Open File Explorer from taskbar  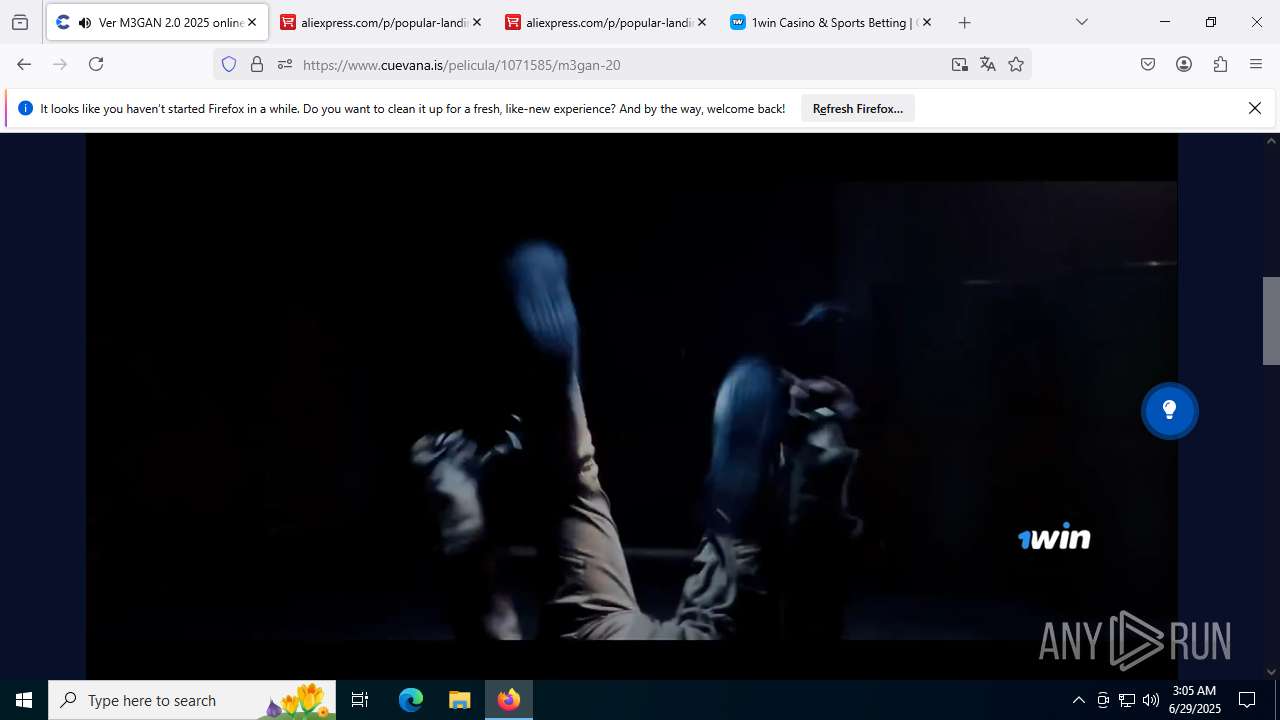tap(459, 700)
